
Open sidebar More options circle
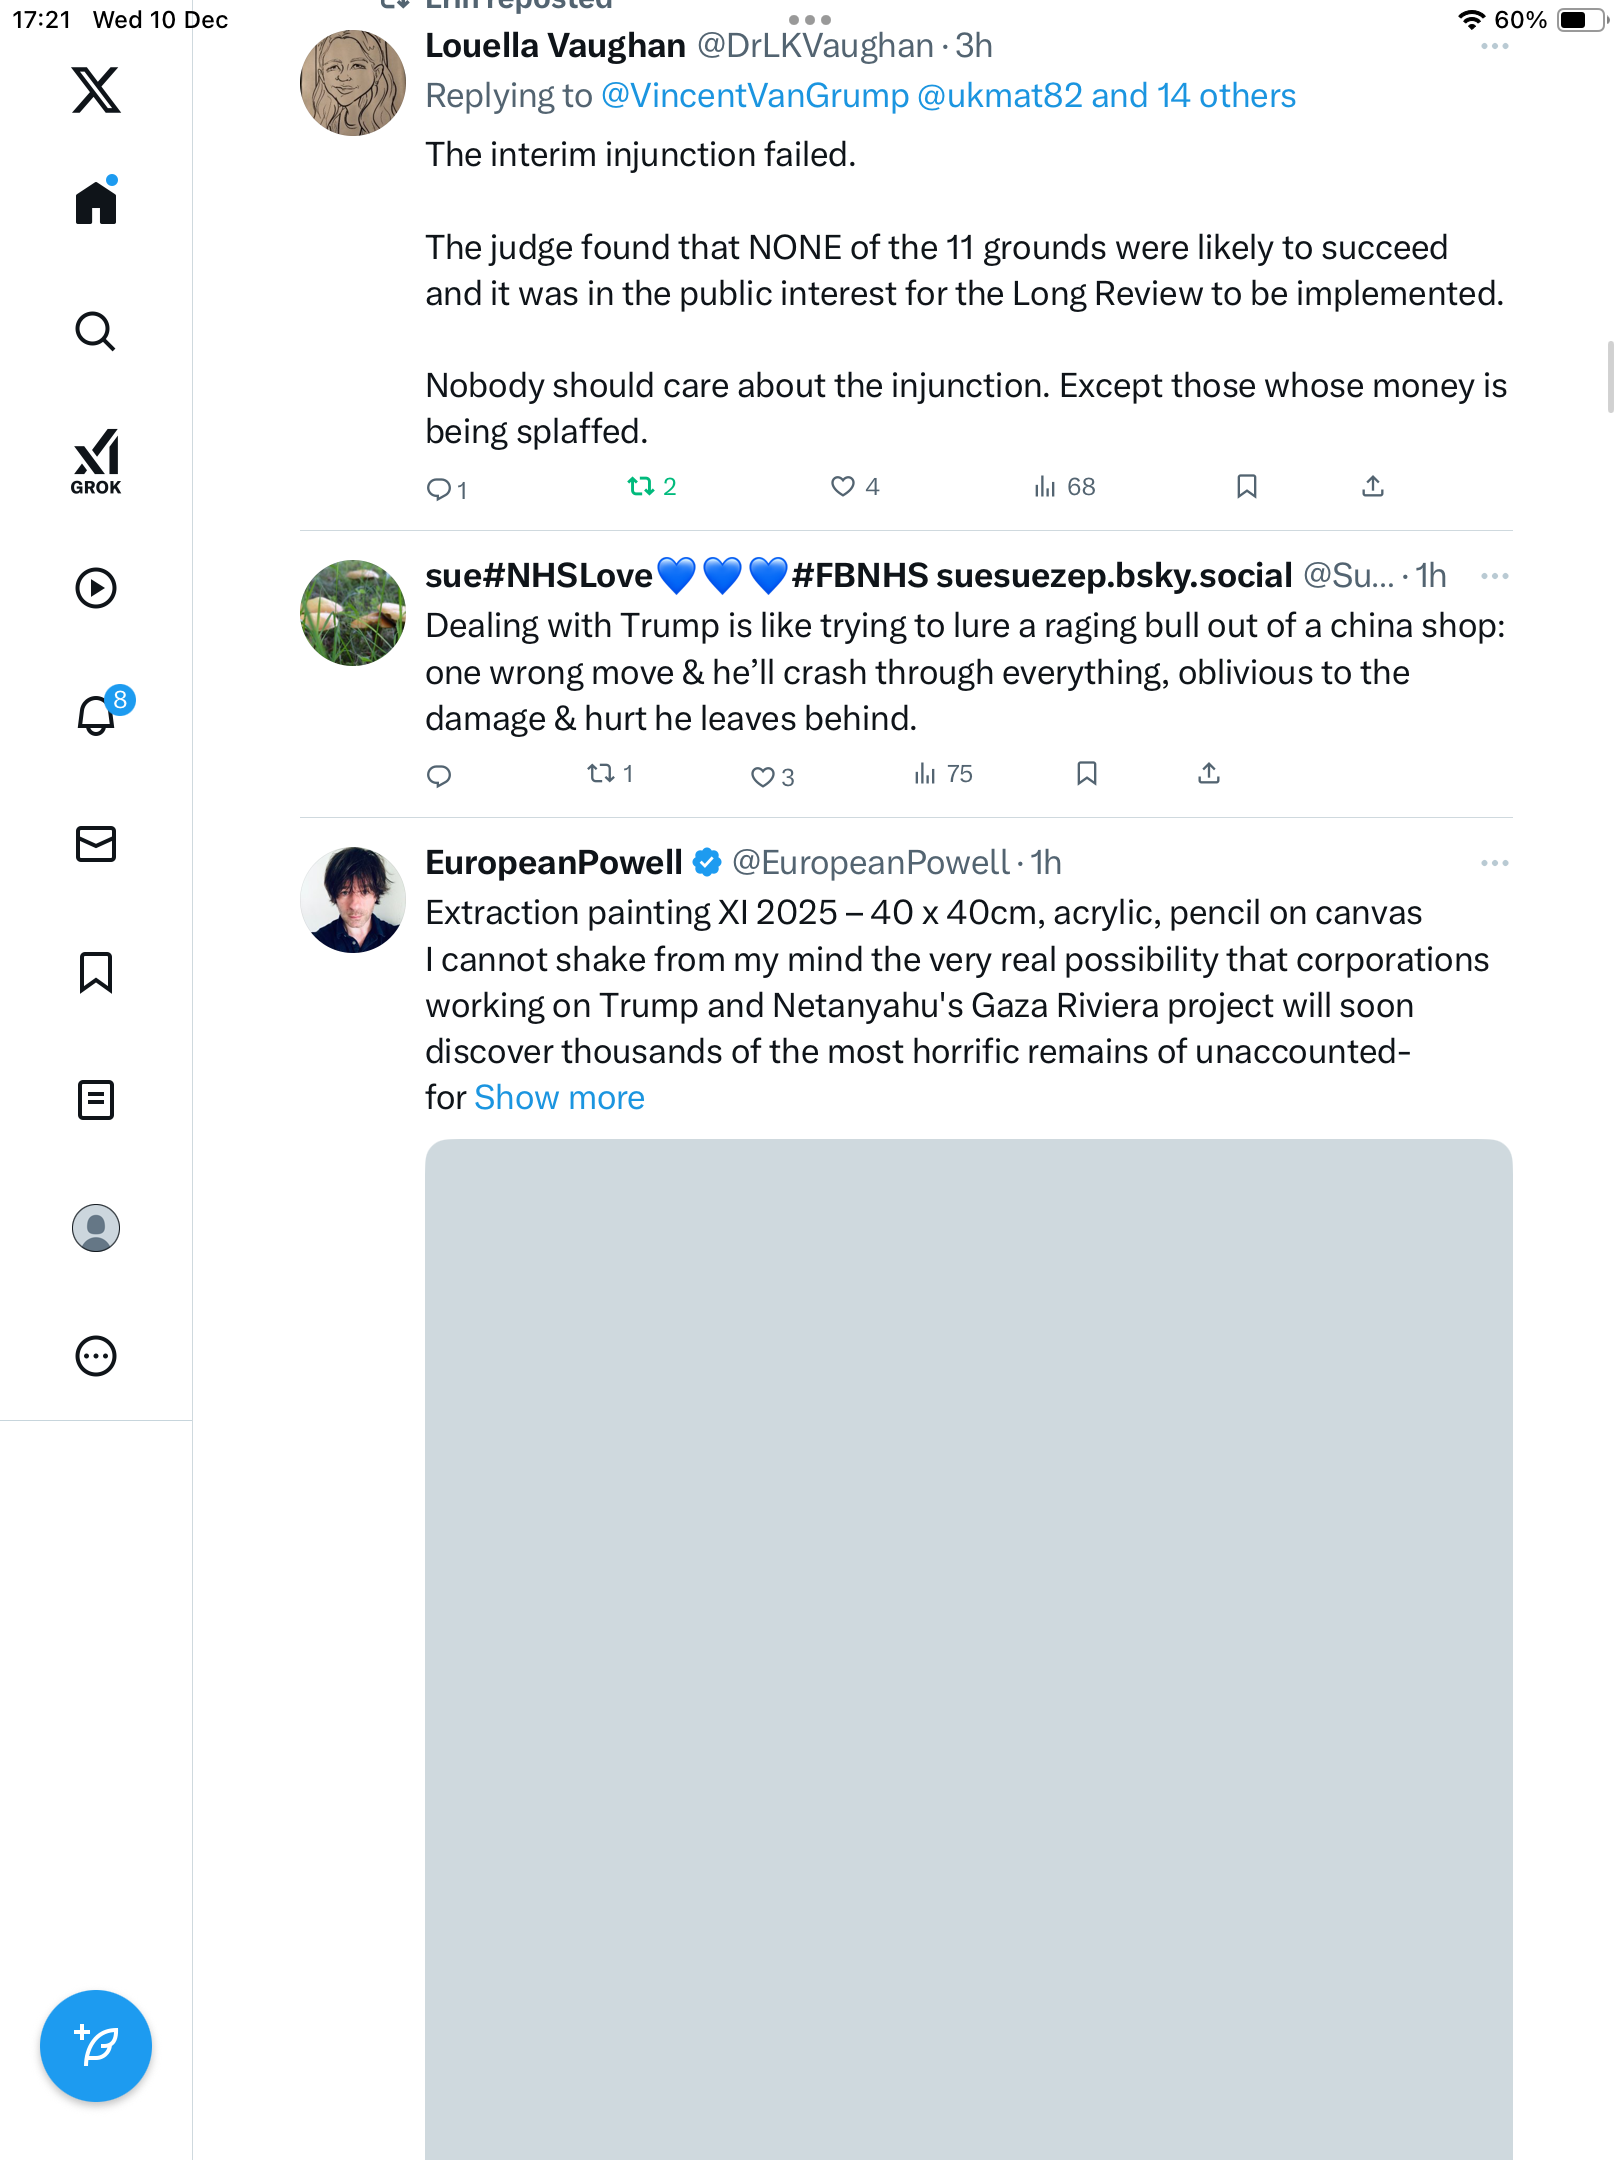click(96, 1356)
